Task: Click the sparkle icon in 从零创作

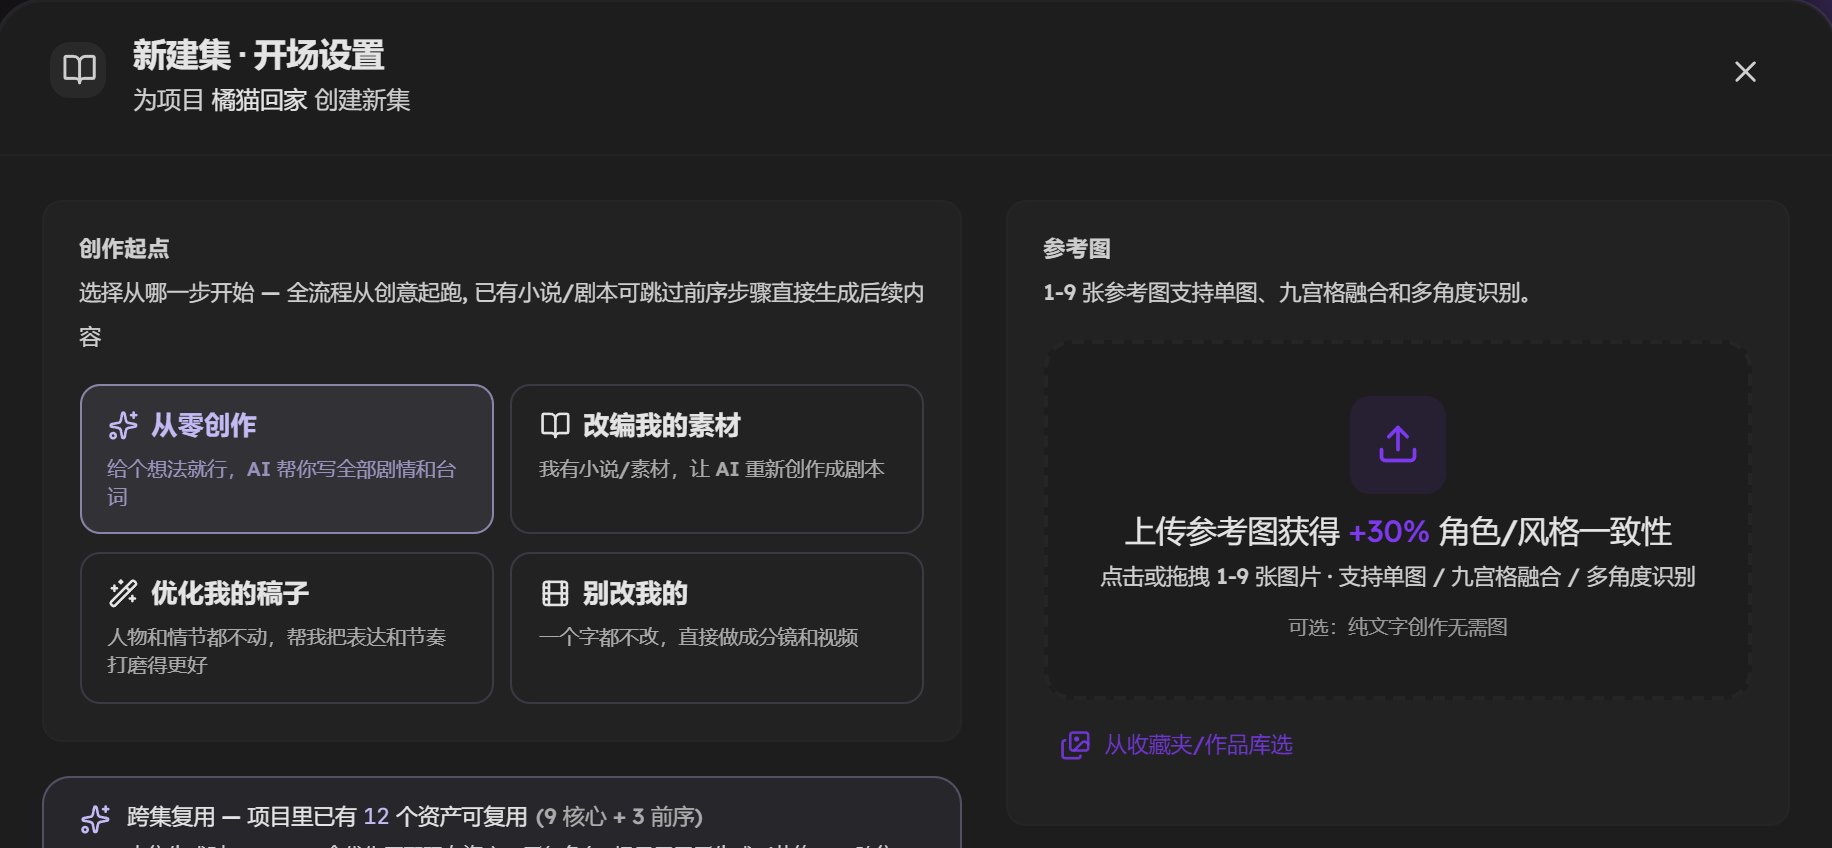Action: tap(123, 426)
